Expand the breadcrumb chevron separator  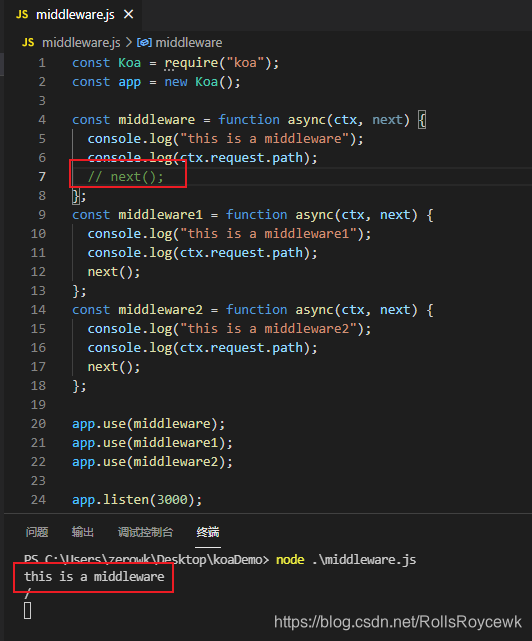pyautogui.click(x=129, y=43)
